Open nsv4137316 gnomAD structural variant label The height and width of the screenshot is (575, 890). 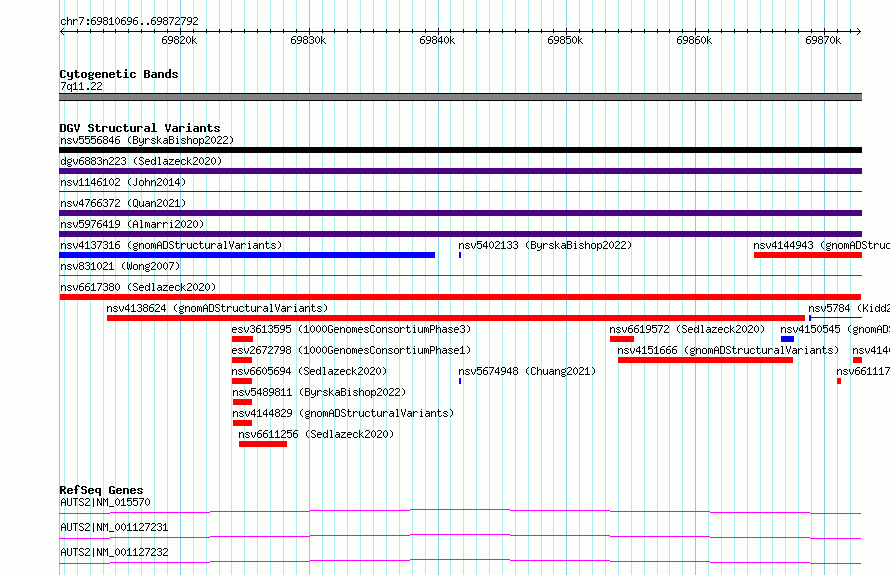click(171, 245)
